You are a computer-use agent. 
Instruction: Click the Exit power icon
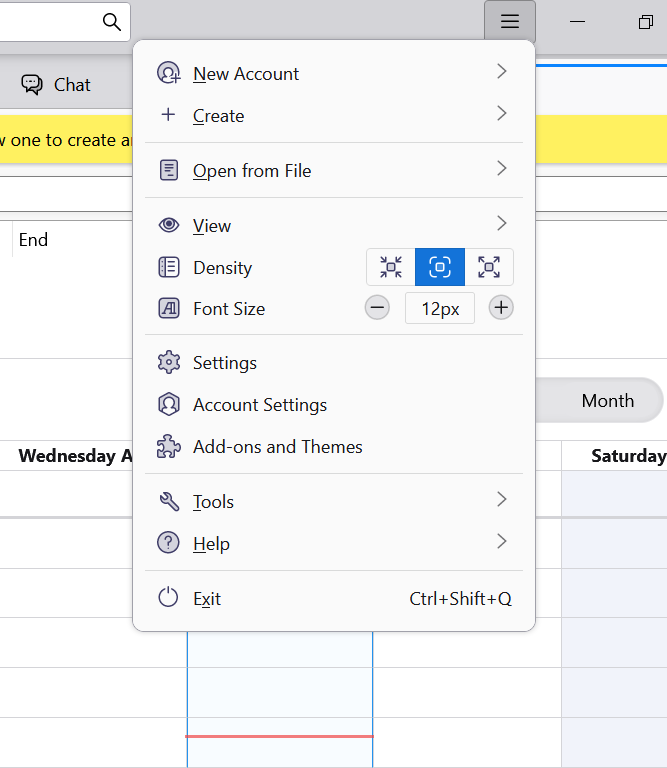coord(169,599)
